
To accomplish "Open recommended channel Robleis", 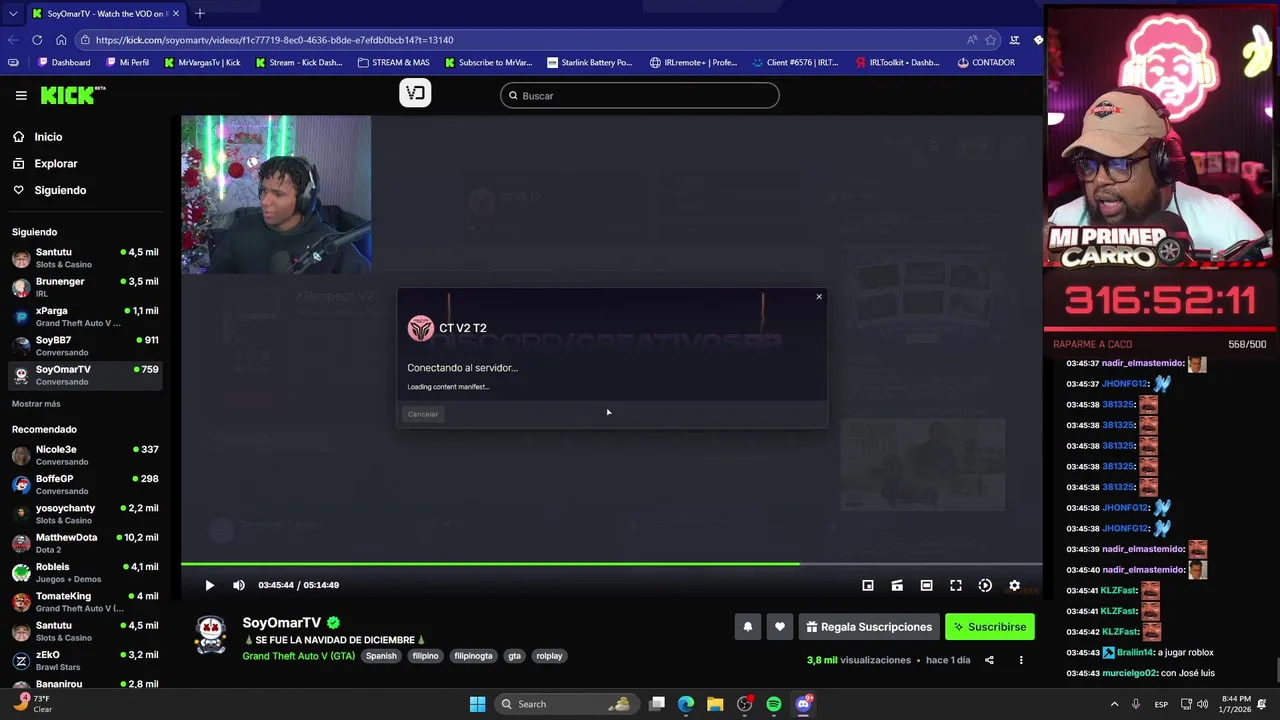I will point(86,572).
